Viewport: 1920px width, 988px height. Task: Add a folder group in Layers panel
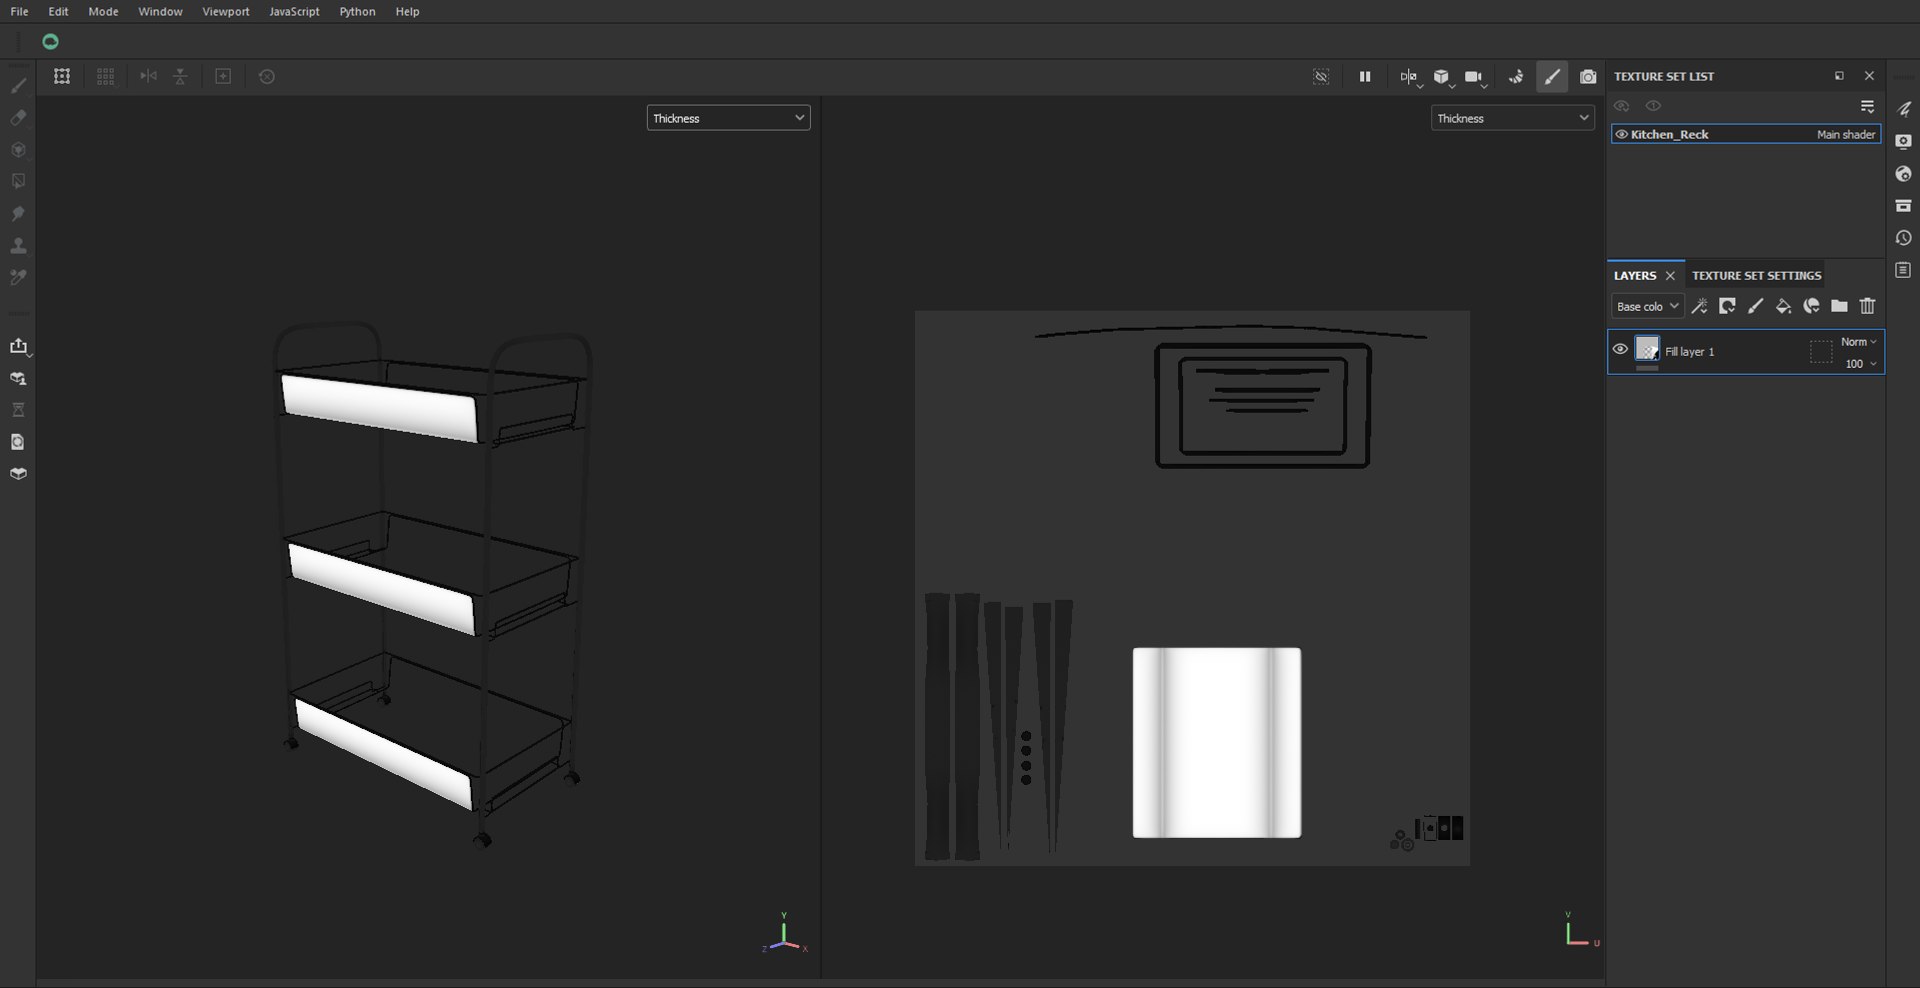(1839, 306)
